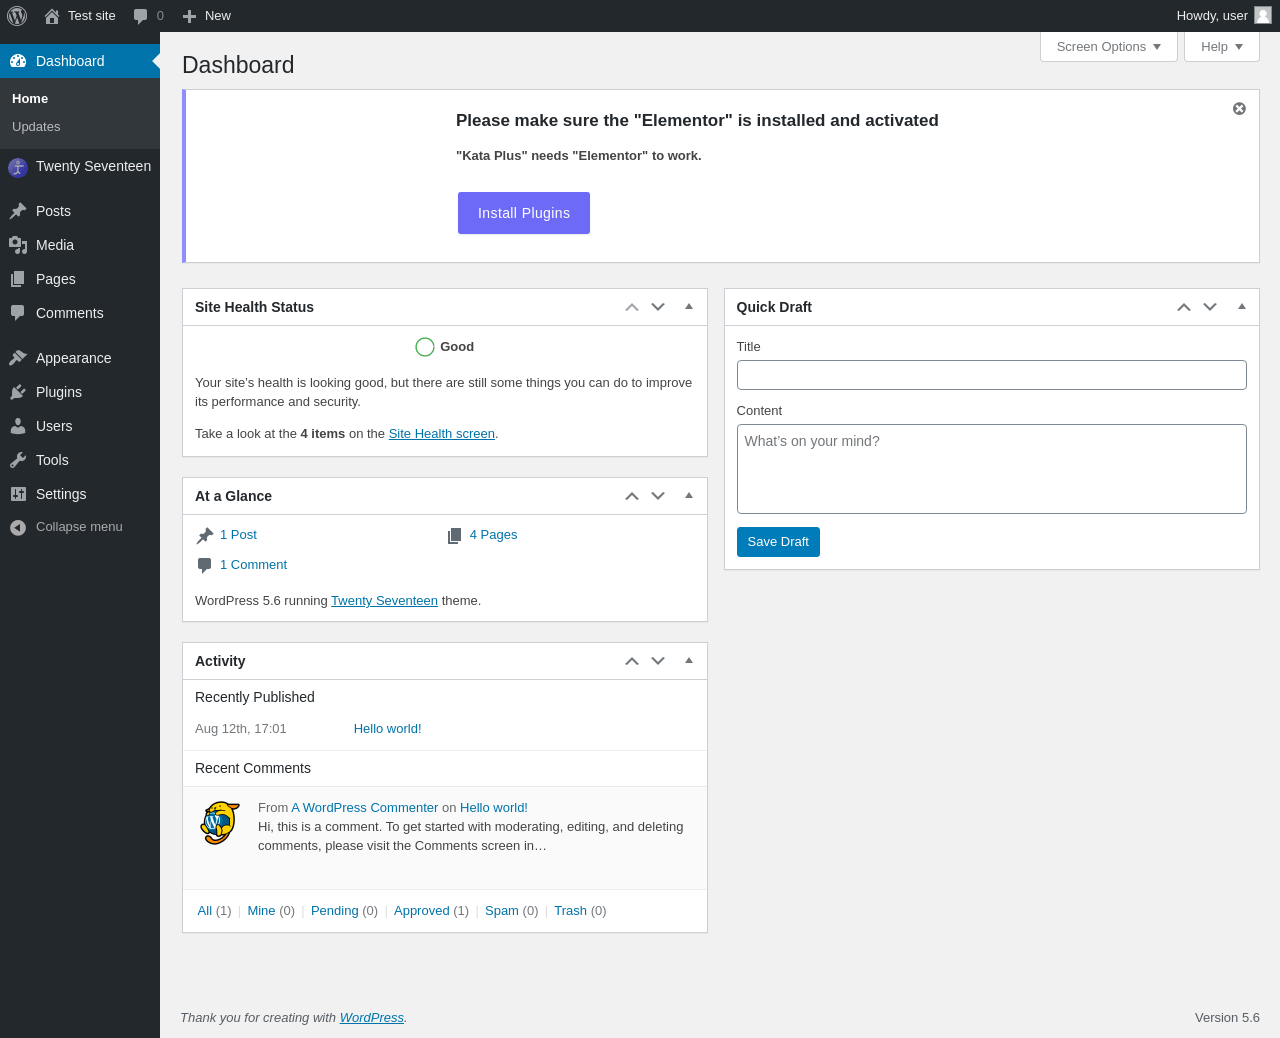Click the home icon beside Test site
Viewport: 1280px width, 1038px height.
click(x=52, y=16)
